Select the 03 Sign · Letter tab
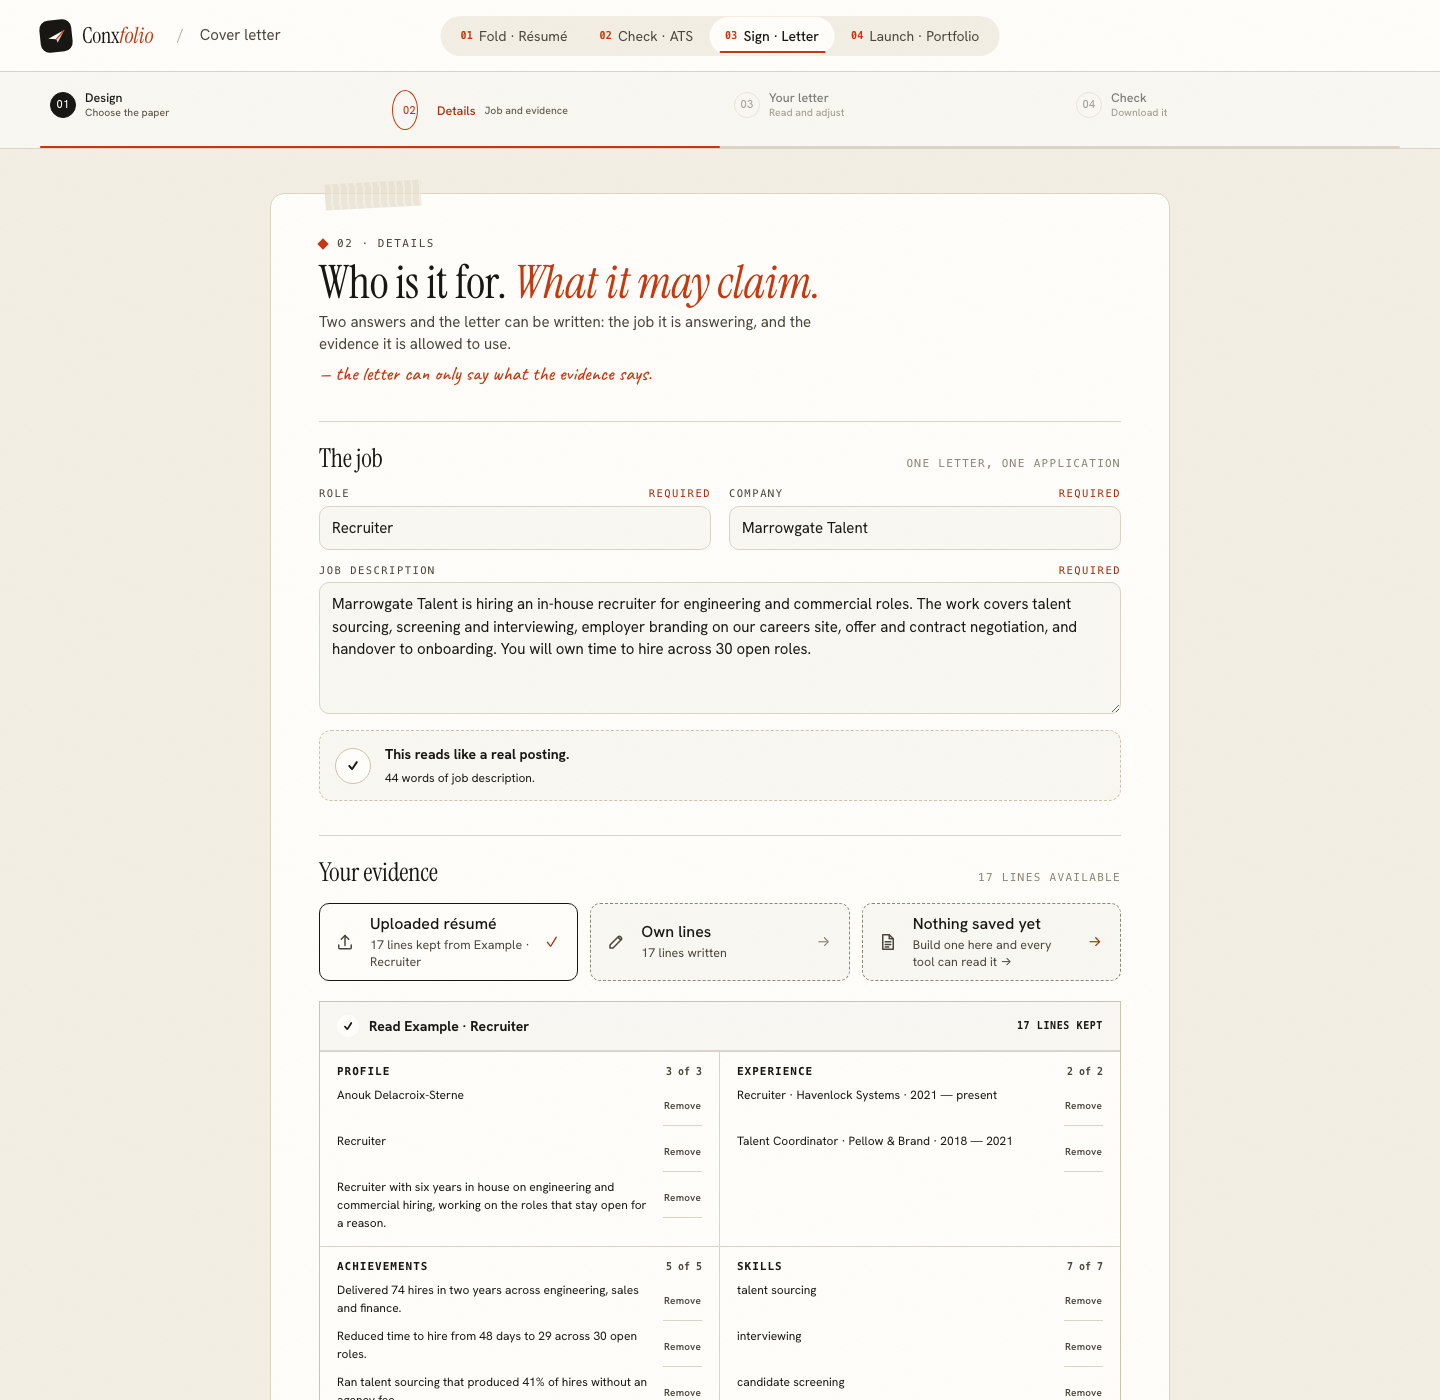The image size is (1440, 1400). [772, 36]
